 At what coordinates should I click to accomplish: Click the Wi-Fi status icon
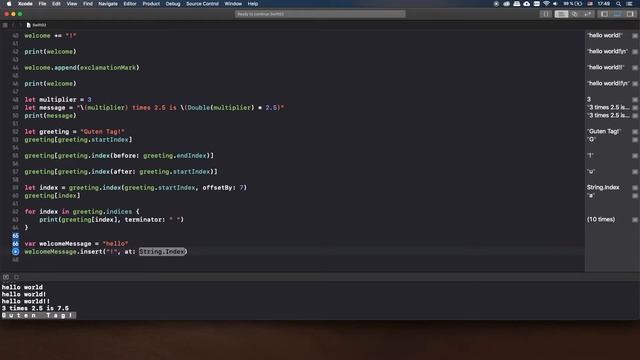pos(547,4)
